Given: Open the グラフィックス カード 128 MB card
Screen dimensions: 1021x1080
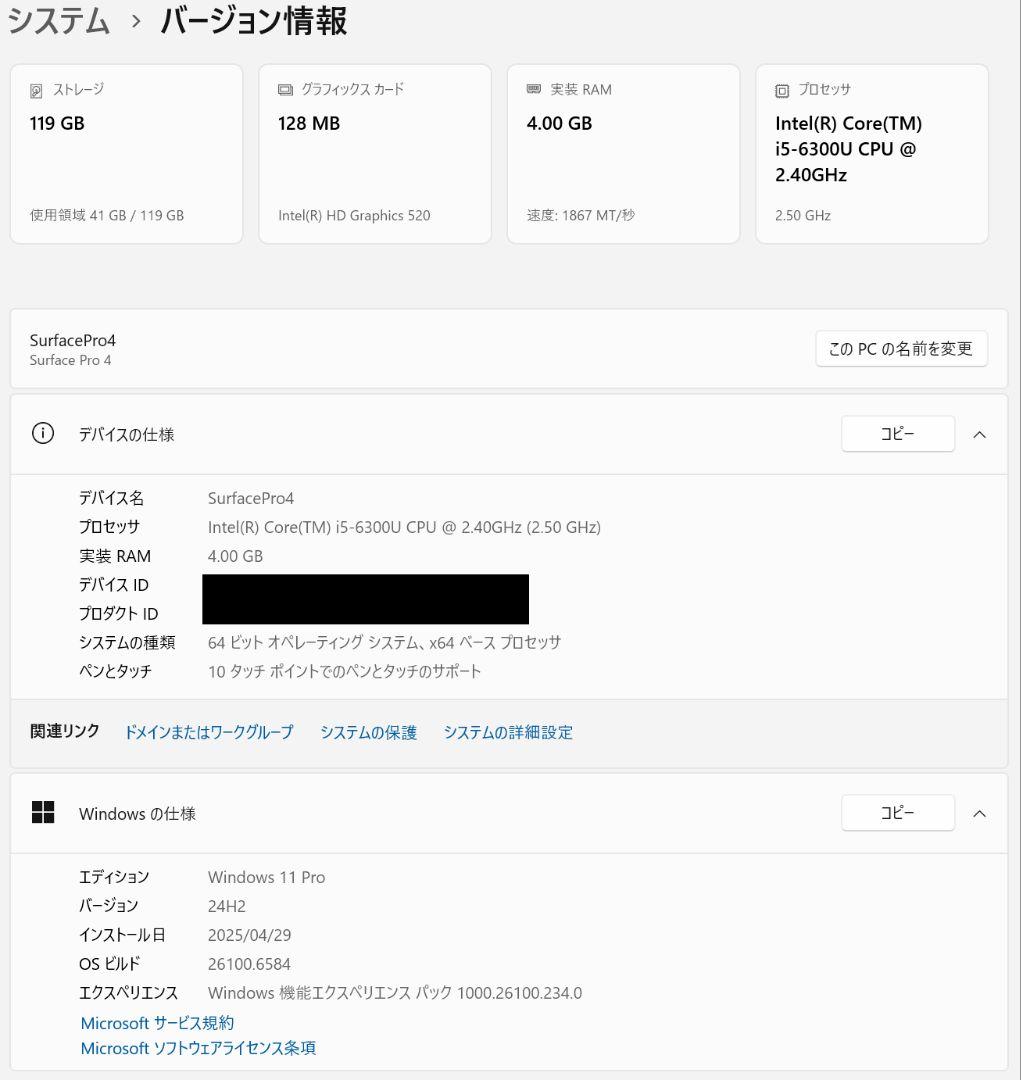Looking at the screenshot, I should point(375,154).
